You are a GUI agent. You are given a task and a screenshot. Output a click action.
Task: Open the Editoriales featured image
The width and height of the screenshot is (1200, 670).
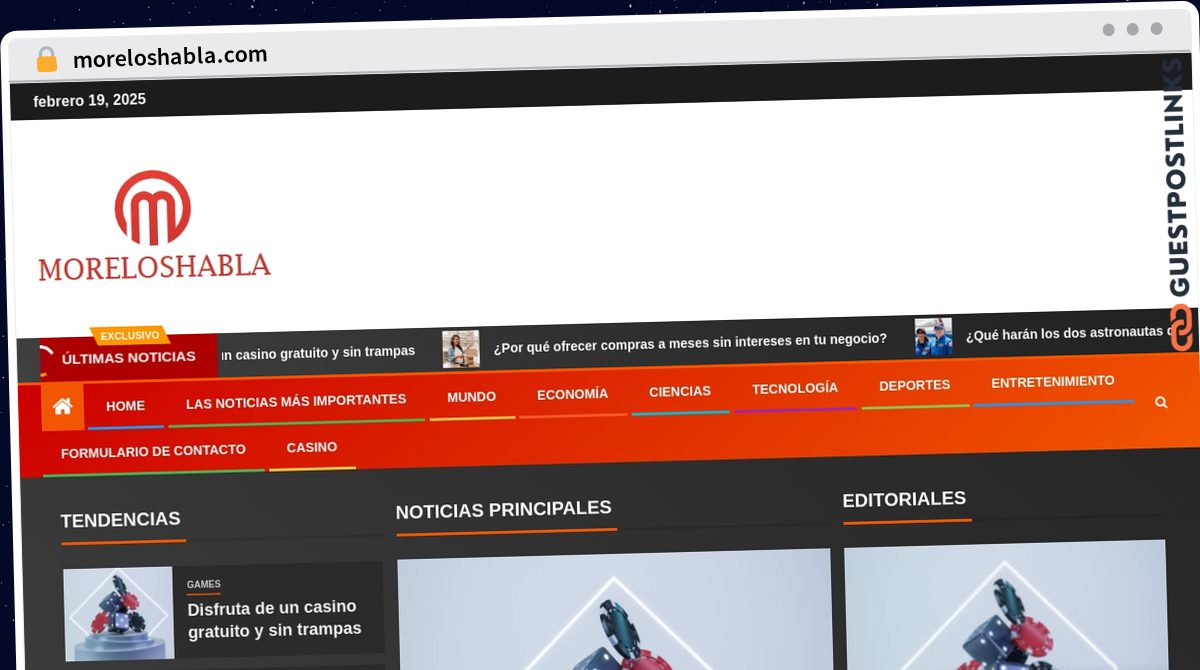click(1005, 604)
